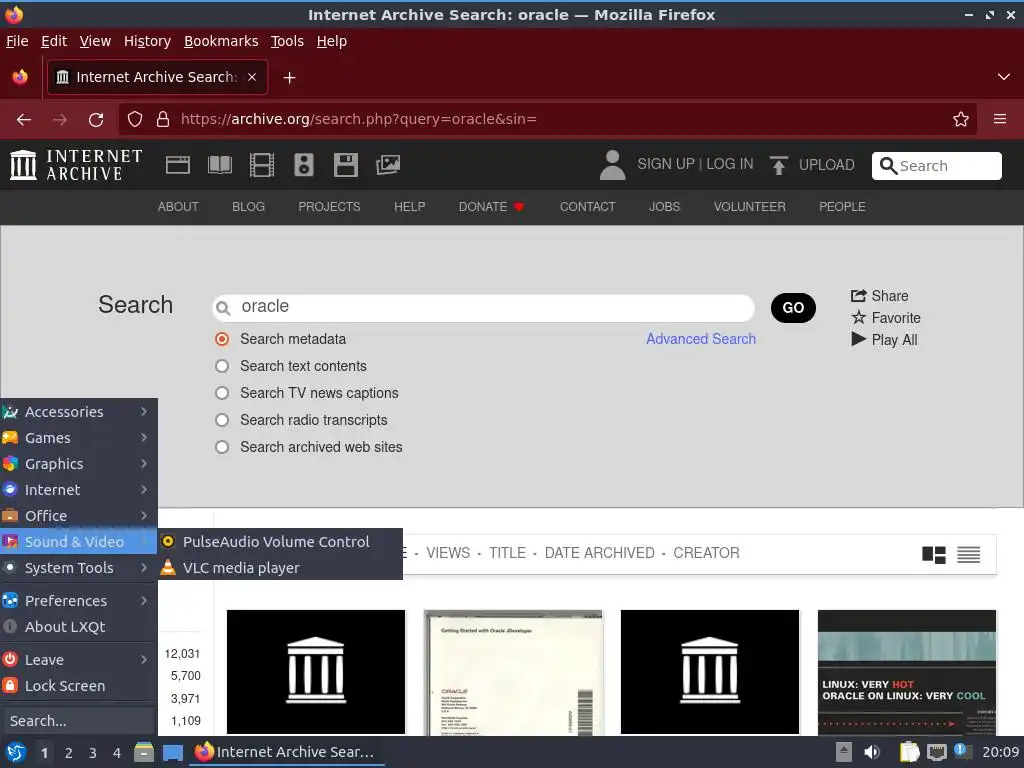Screen dimensions: 1024x768
Task: Expand the Internet submenu
Action: click(78, 490)
